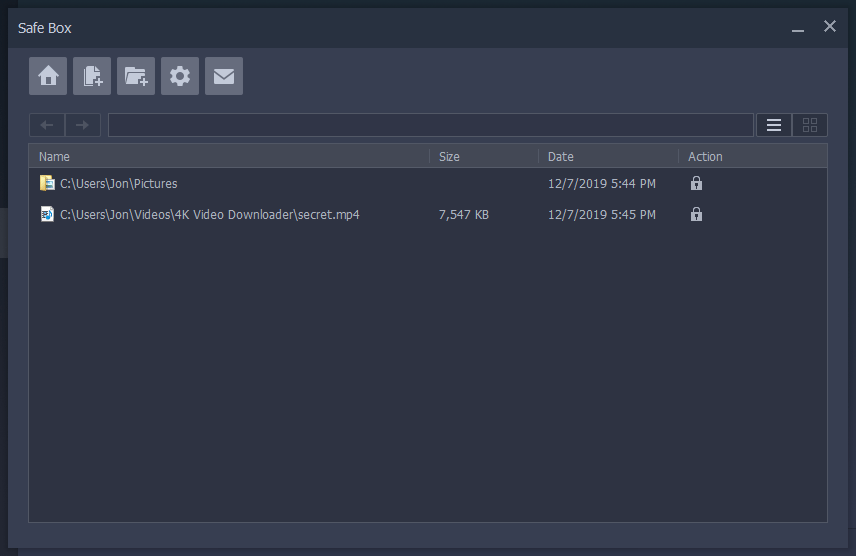Sort by the Size column header
The width and height of the screenshot is (856, 556).
click(484, 156)
